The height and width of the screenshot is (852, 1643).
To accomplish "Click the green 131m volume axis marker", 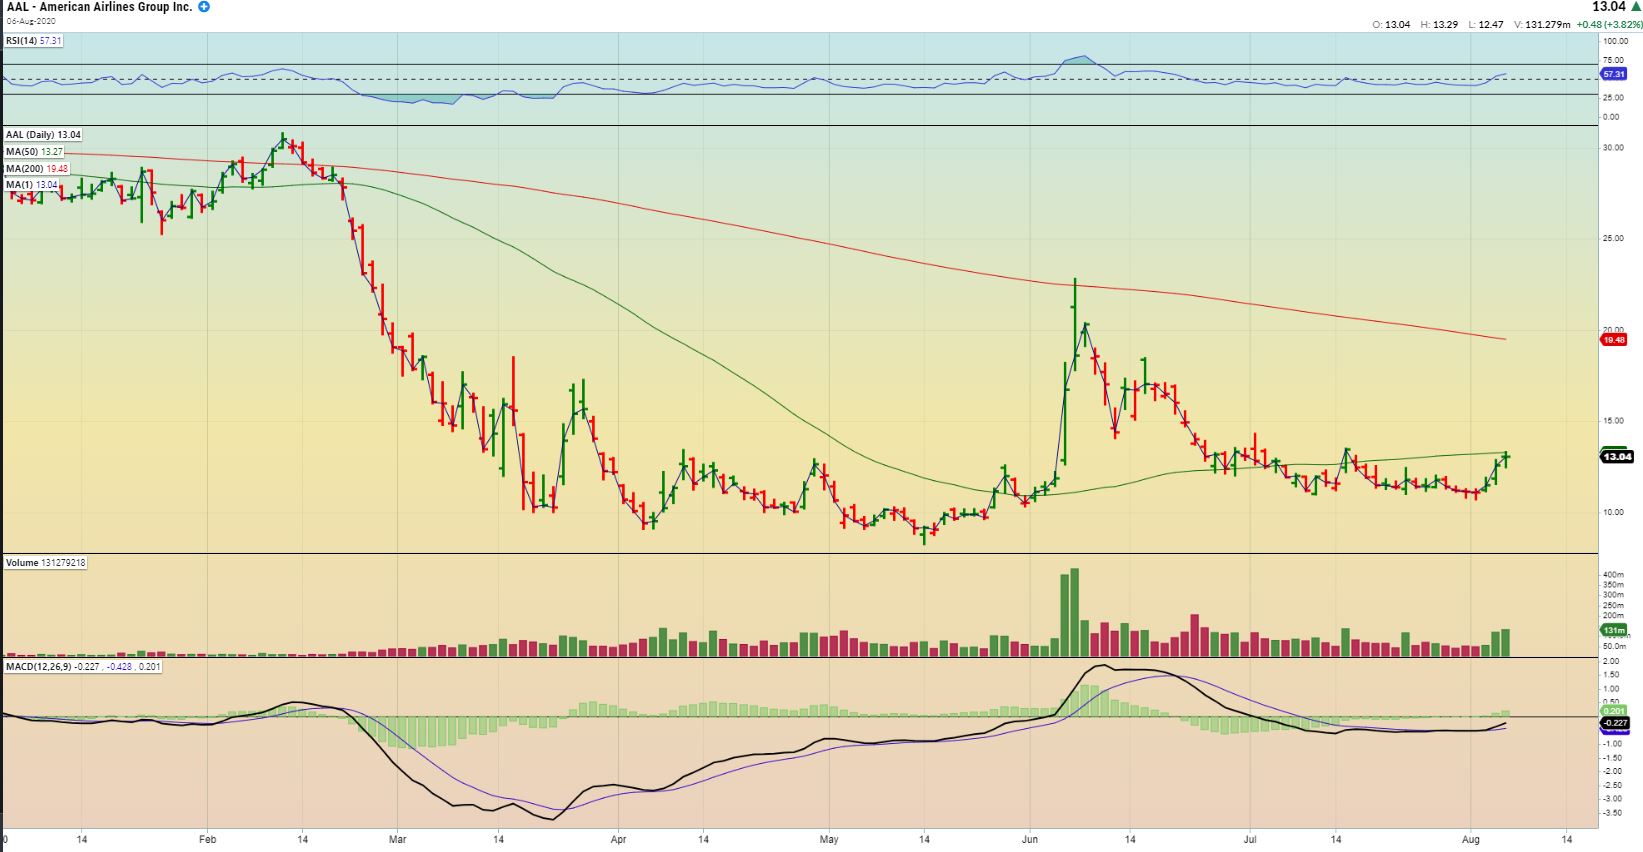I will [1614, 631].
